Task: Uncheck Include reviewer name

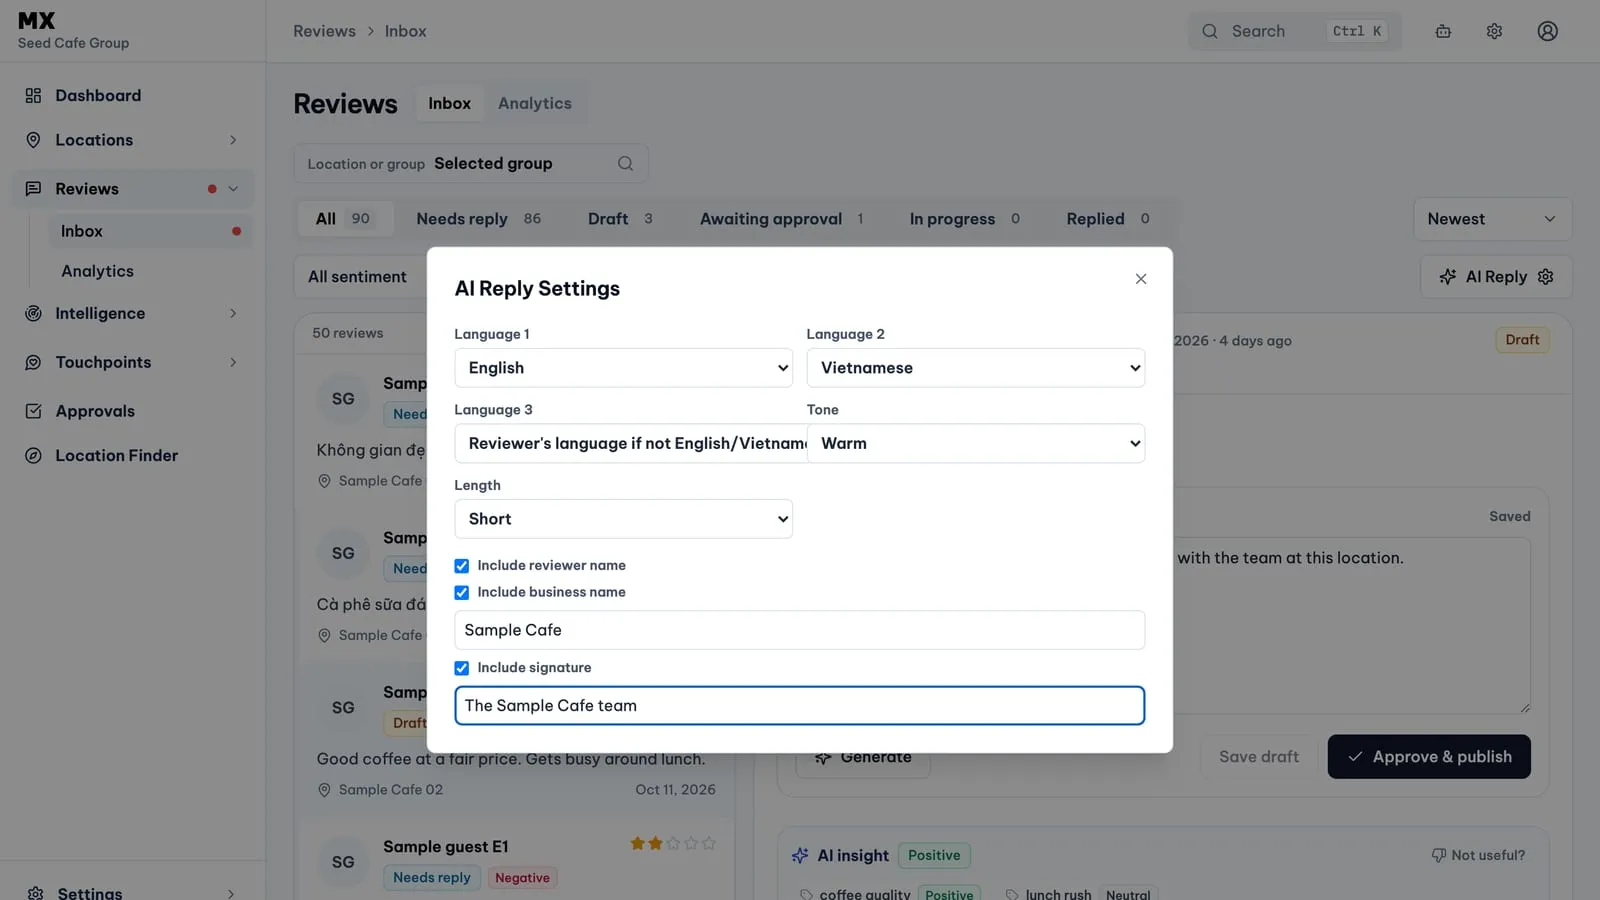Action: click(x=462, y=566)
